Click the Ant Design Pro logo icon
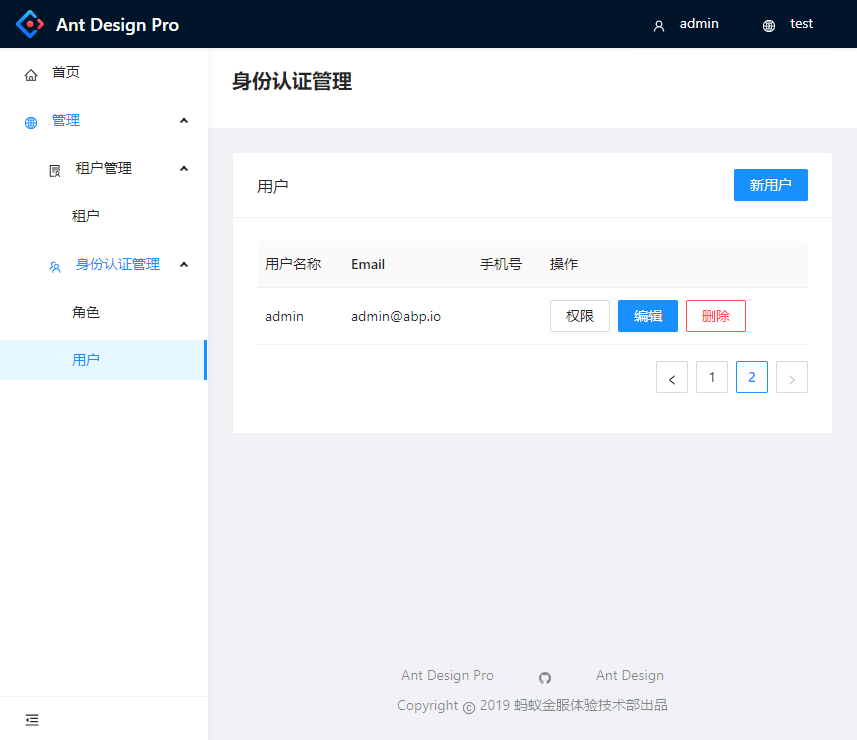The image size is (857, 740). pos(30,24)
